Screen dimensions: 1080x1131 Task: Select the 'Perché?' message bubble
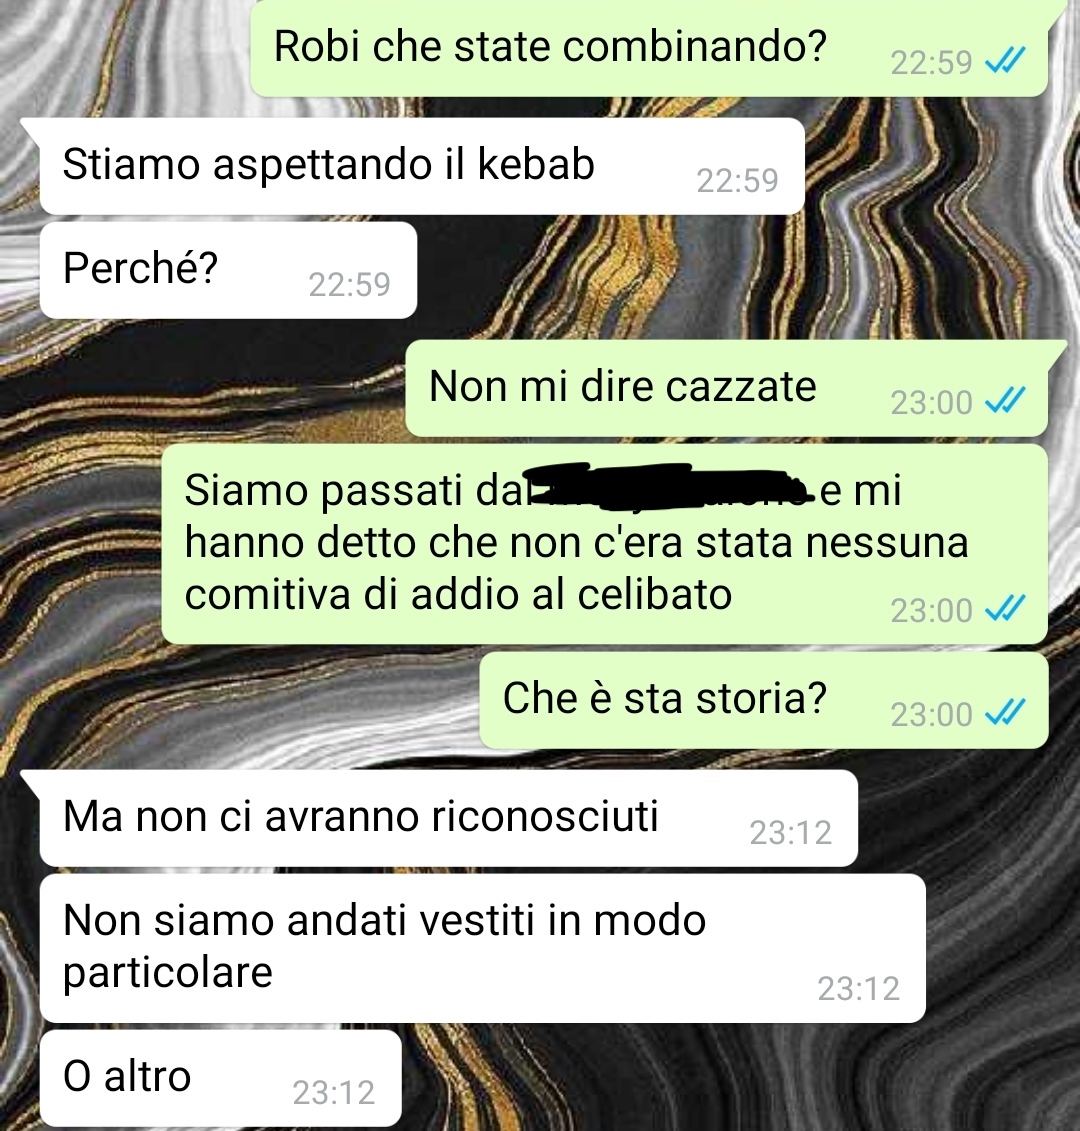(228, 270)
